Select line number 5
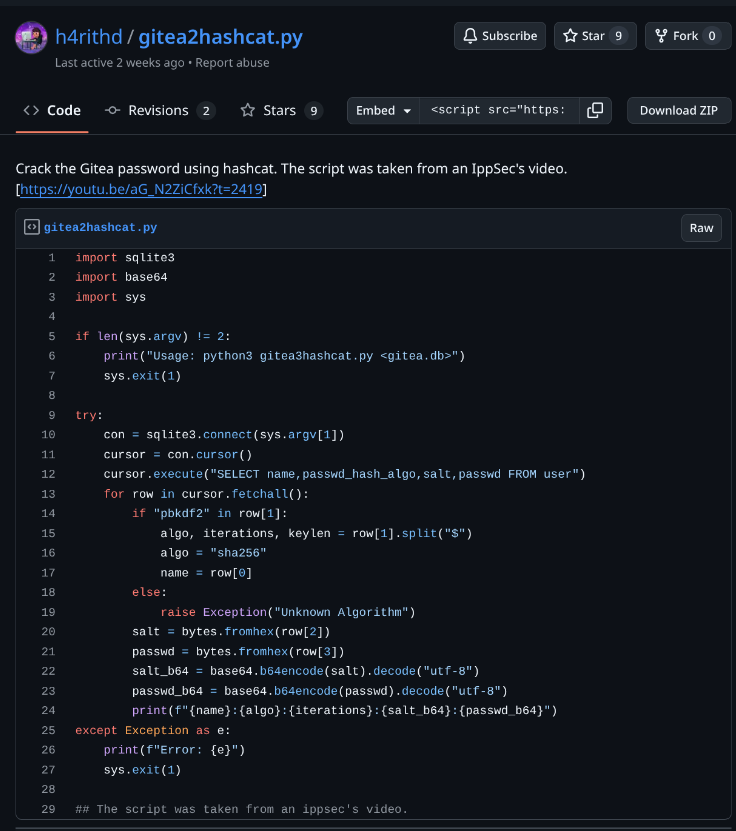 pos(51,337)
